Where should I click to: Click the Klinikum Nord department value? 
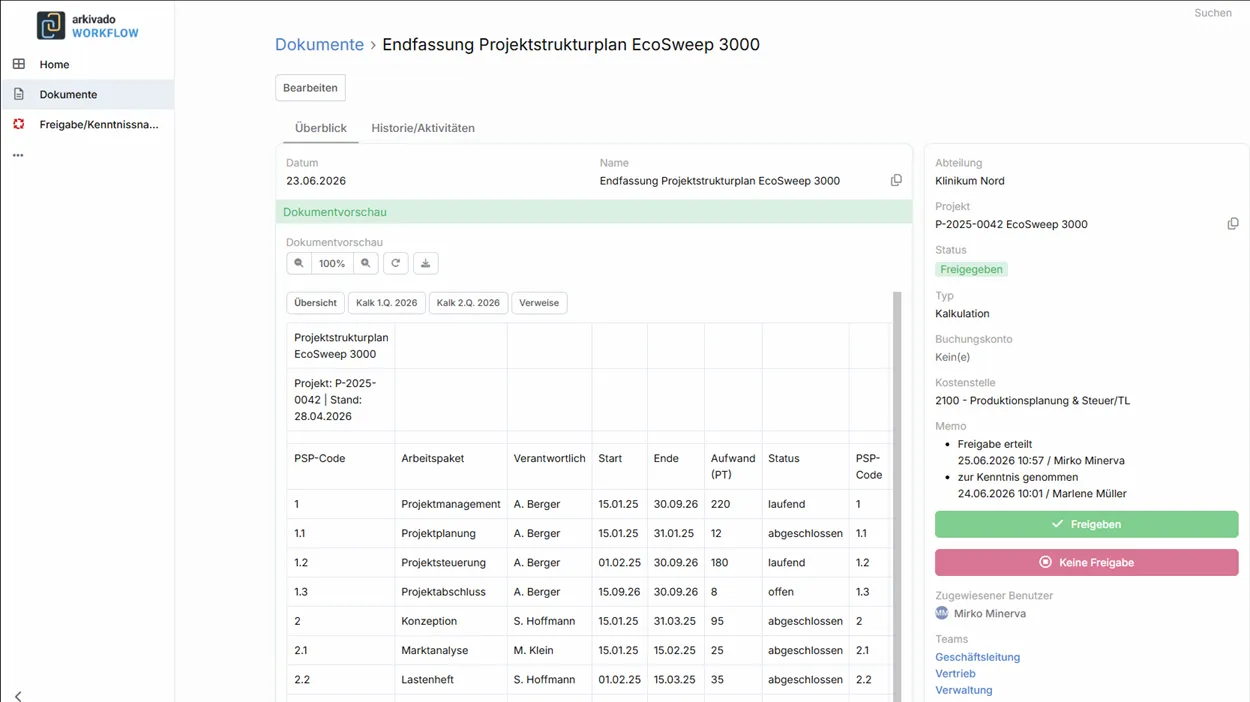tap(970, 181)
